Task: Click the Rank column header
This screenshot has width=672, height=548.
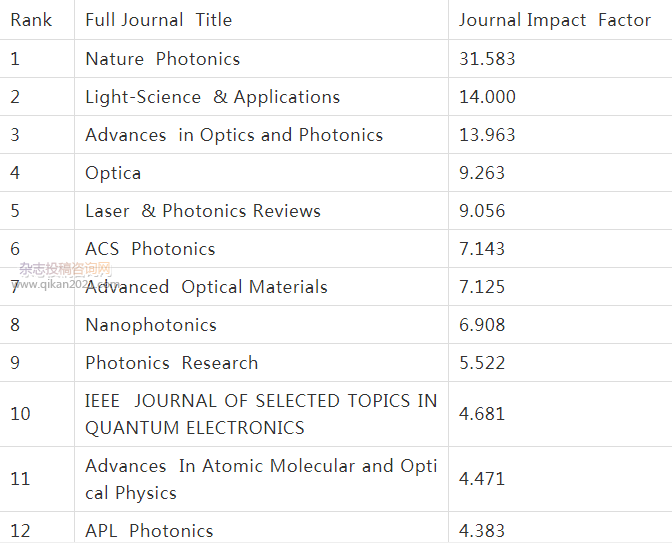Action: click(31, 20)
